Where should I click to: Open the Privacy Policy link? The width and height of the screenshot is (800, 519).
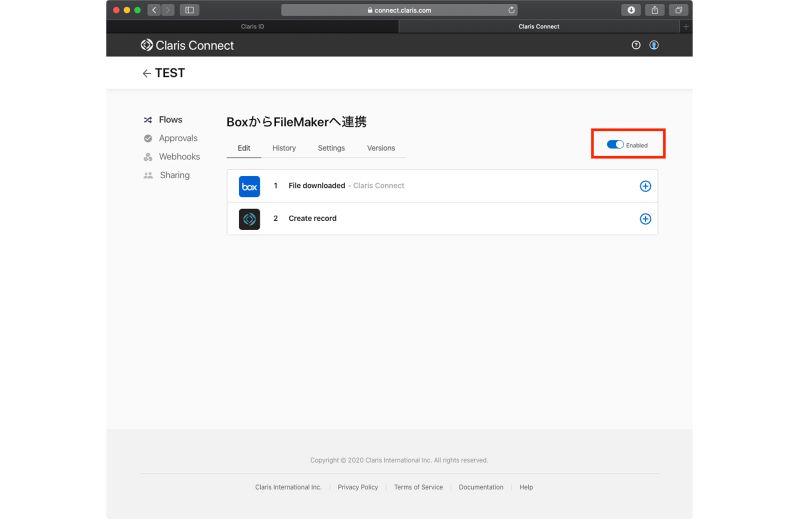point(358,487)
